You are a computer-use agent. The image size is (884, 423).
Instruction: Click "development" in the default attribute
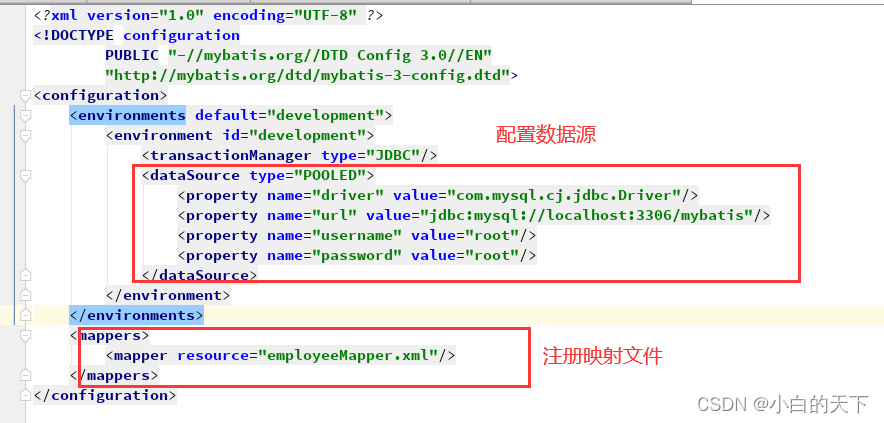[x=325, y=116]
